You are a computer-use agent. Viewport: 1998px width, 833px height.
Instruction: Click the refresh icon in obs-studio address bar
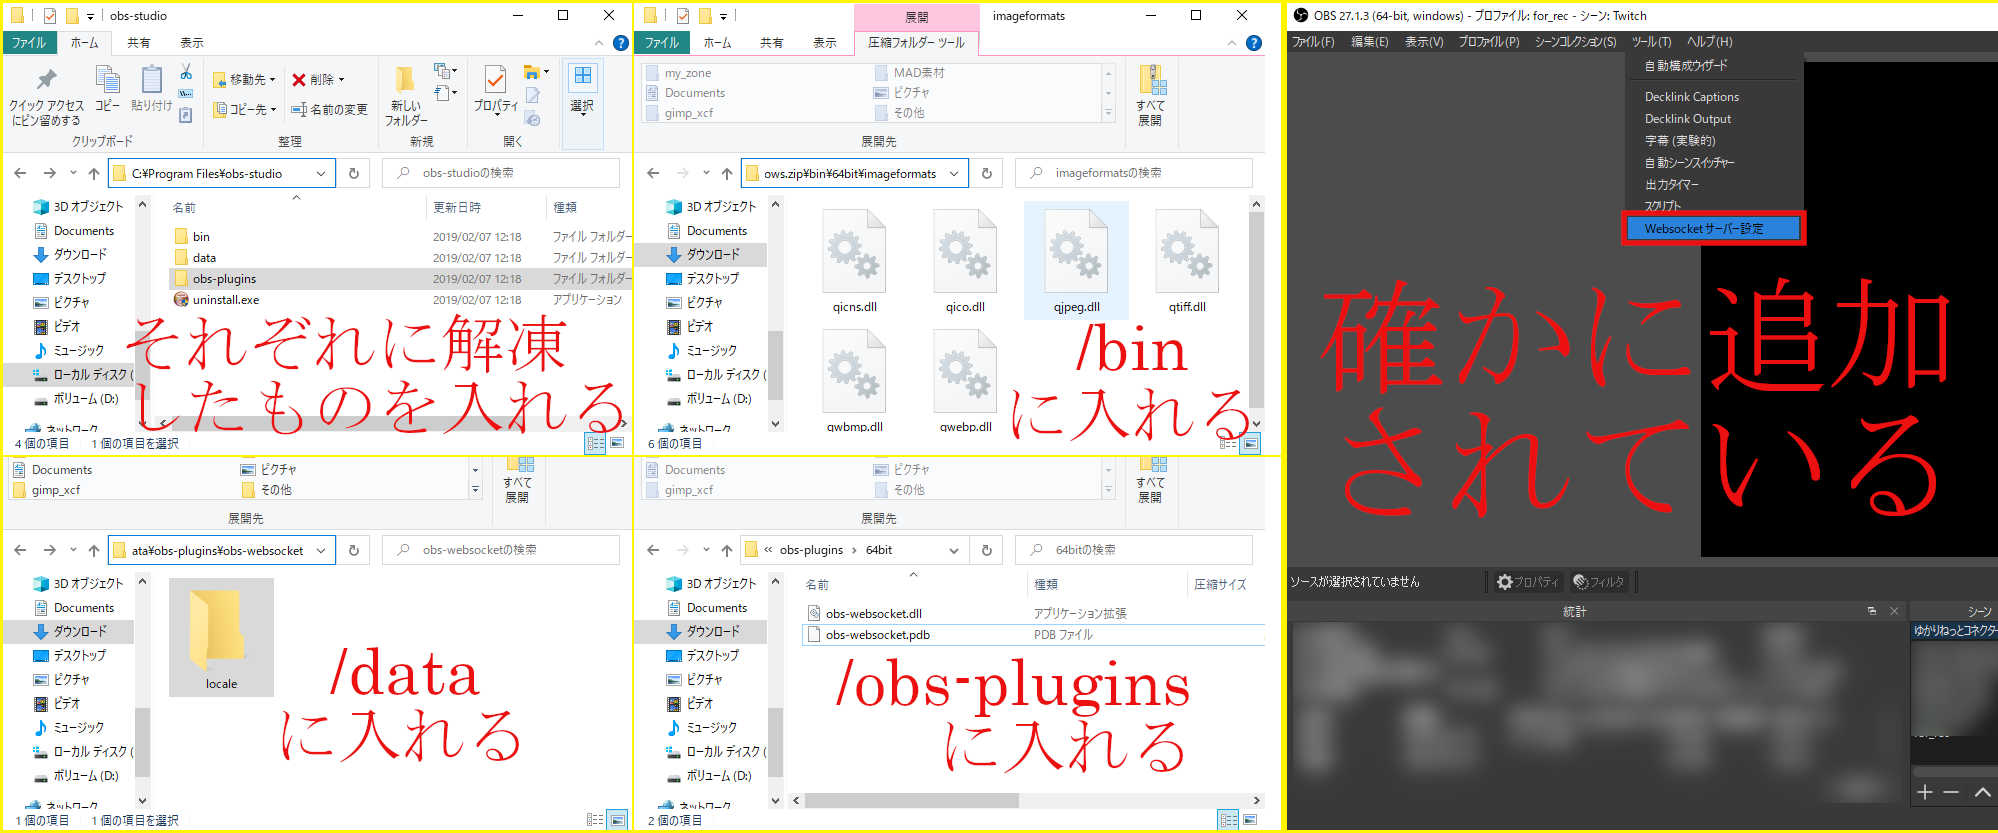(x=354, y=173)
